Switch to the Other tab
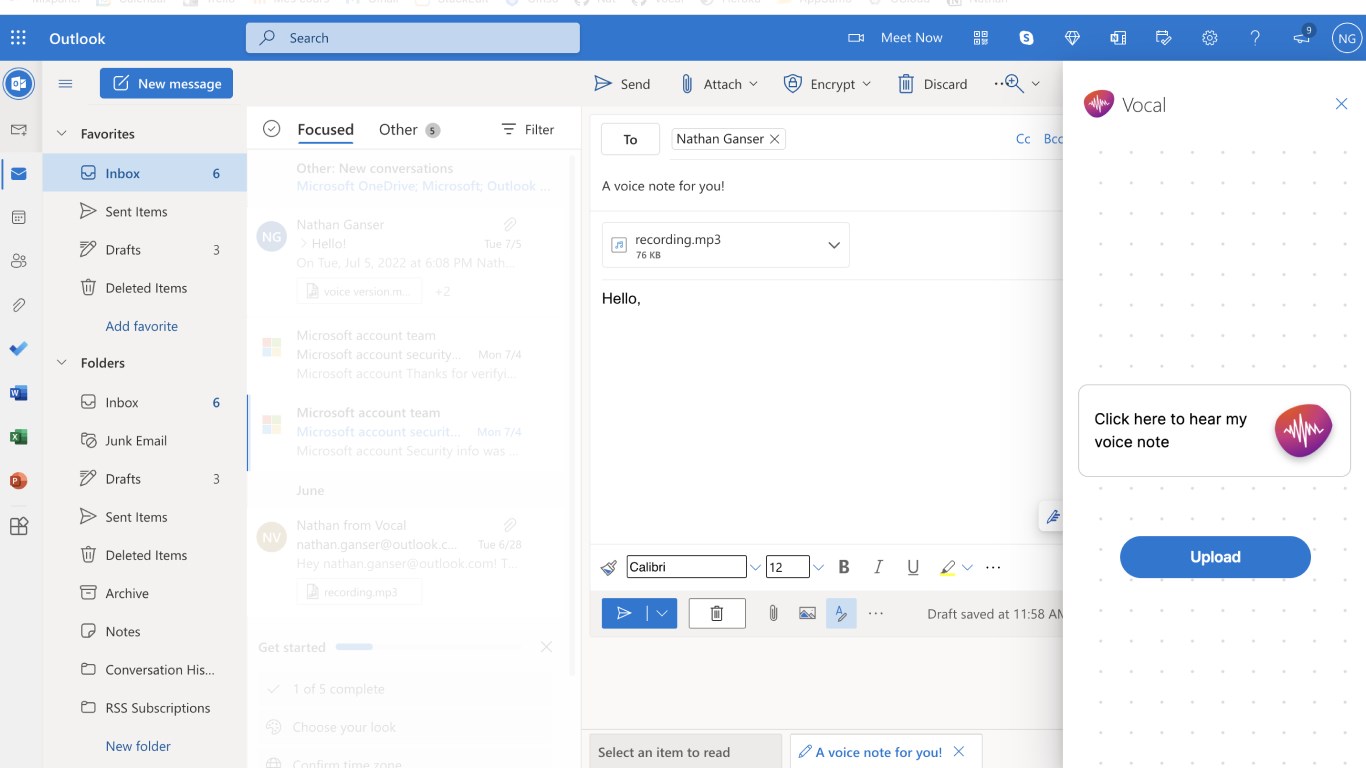 [409, 130]
